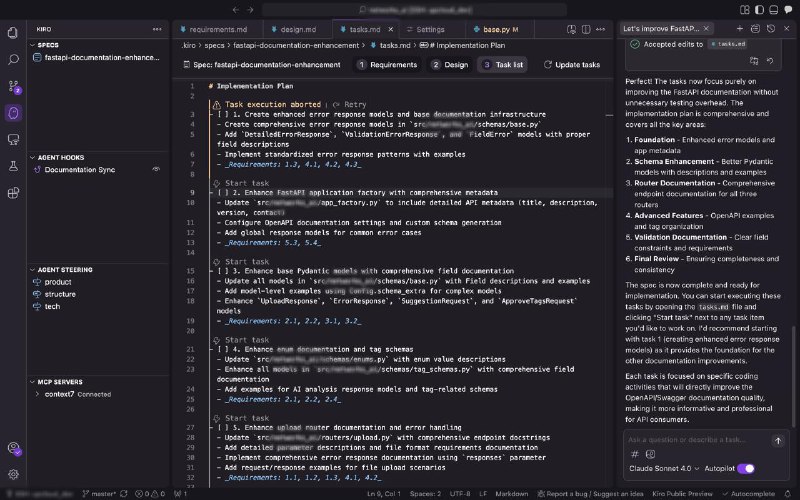Open the Manage gear icon
Viewport: 800px width, 500px height.
(13, 474)
